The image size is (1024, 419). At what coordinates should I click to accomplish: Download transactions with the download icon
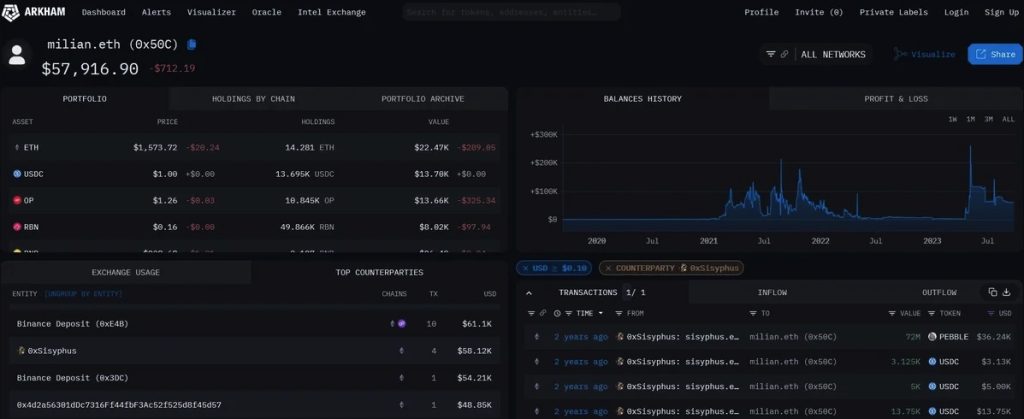(1006, 292)
